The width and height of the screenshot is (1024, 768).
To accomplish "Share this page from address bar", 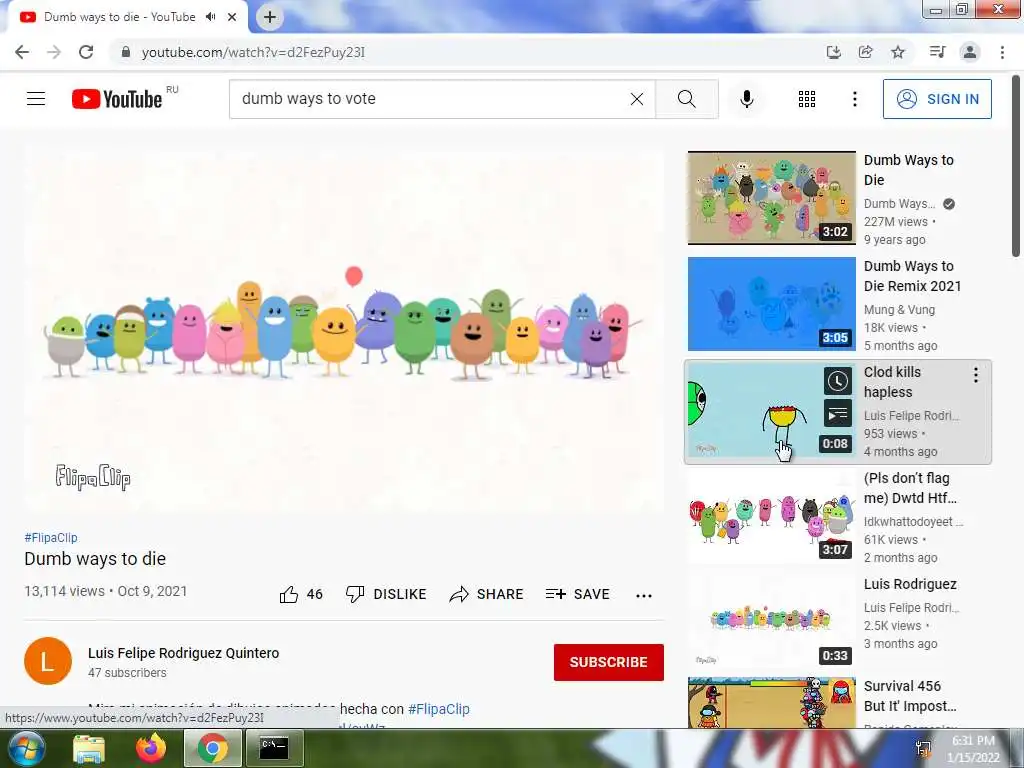I will point(866,52).
